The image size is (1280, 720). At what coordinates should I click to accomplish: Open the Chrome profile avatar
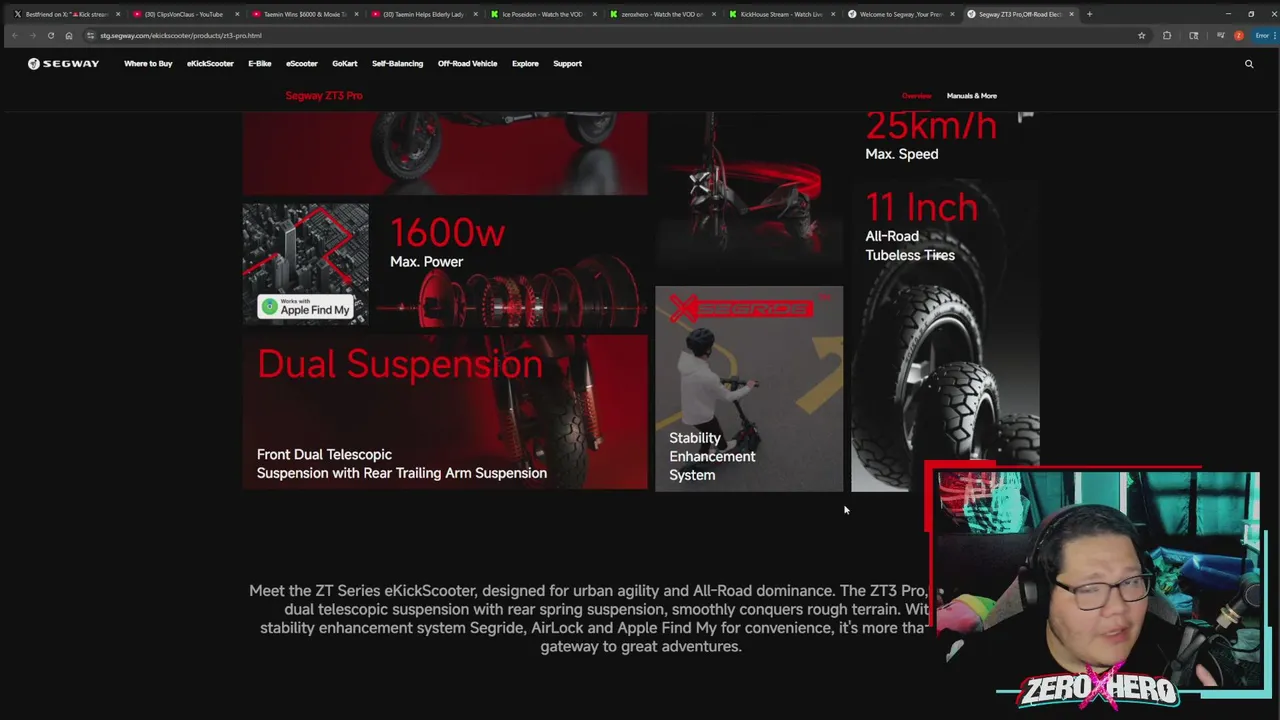1239,35
